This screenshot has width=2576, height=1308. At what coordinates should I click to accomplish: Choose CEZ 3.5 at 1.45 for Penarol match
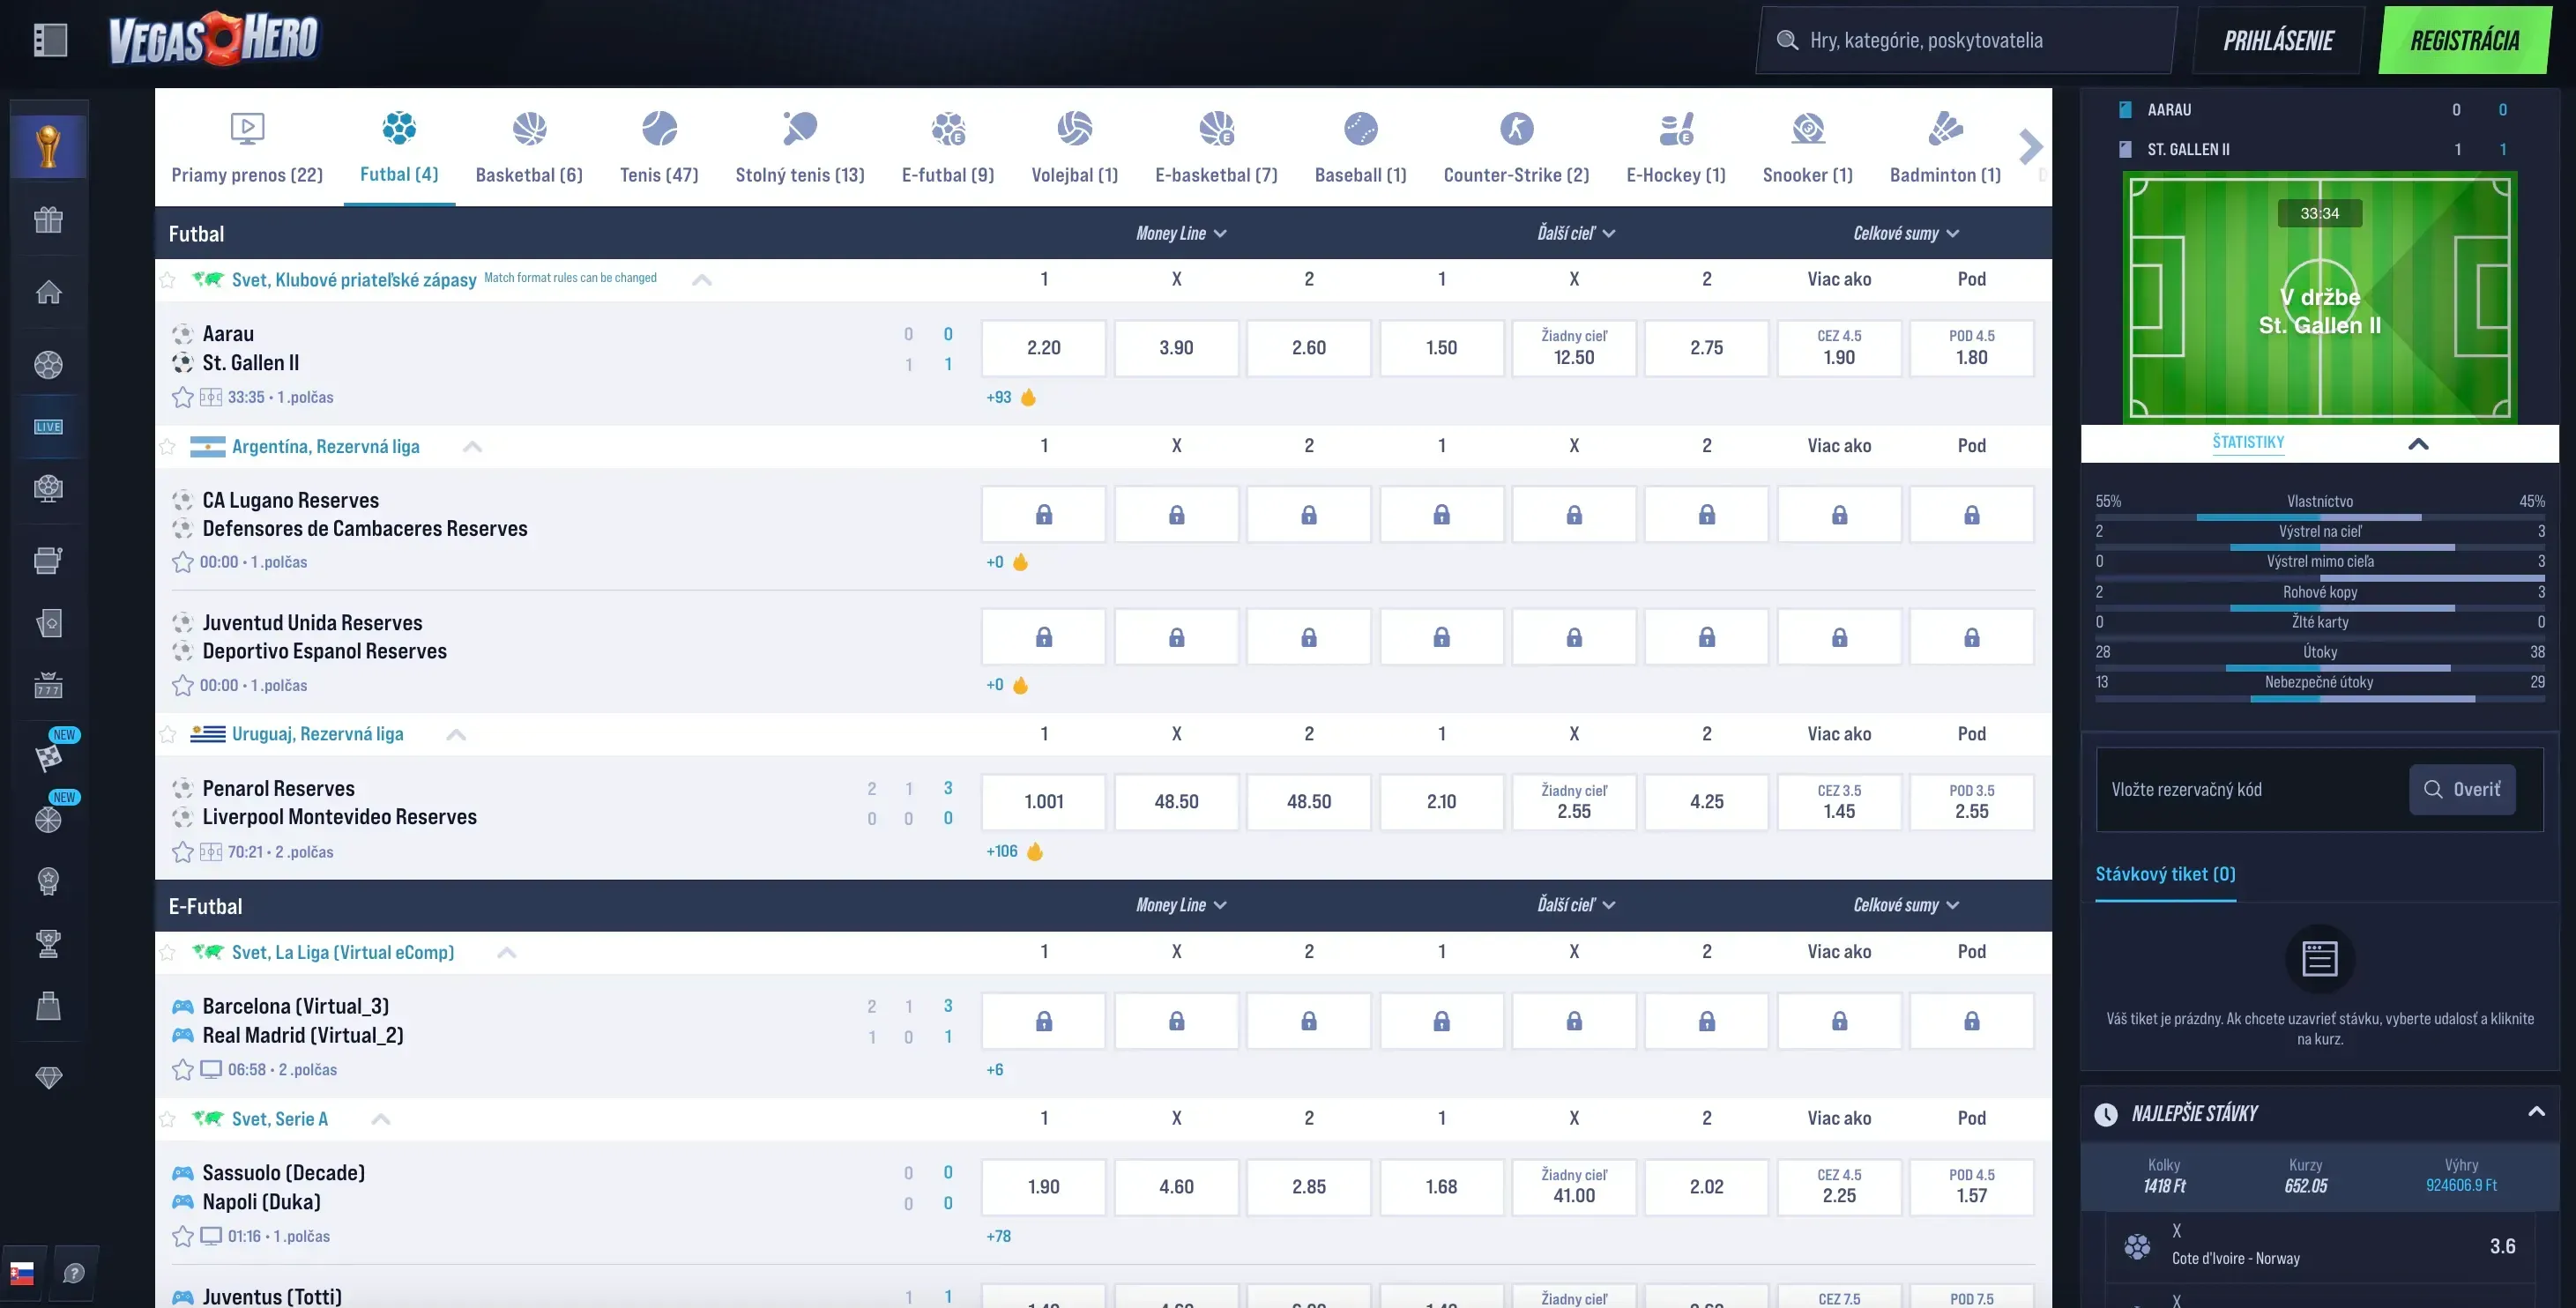click(x=1839, y=802)
